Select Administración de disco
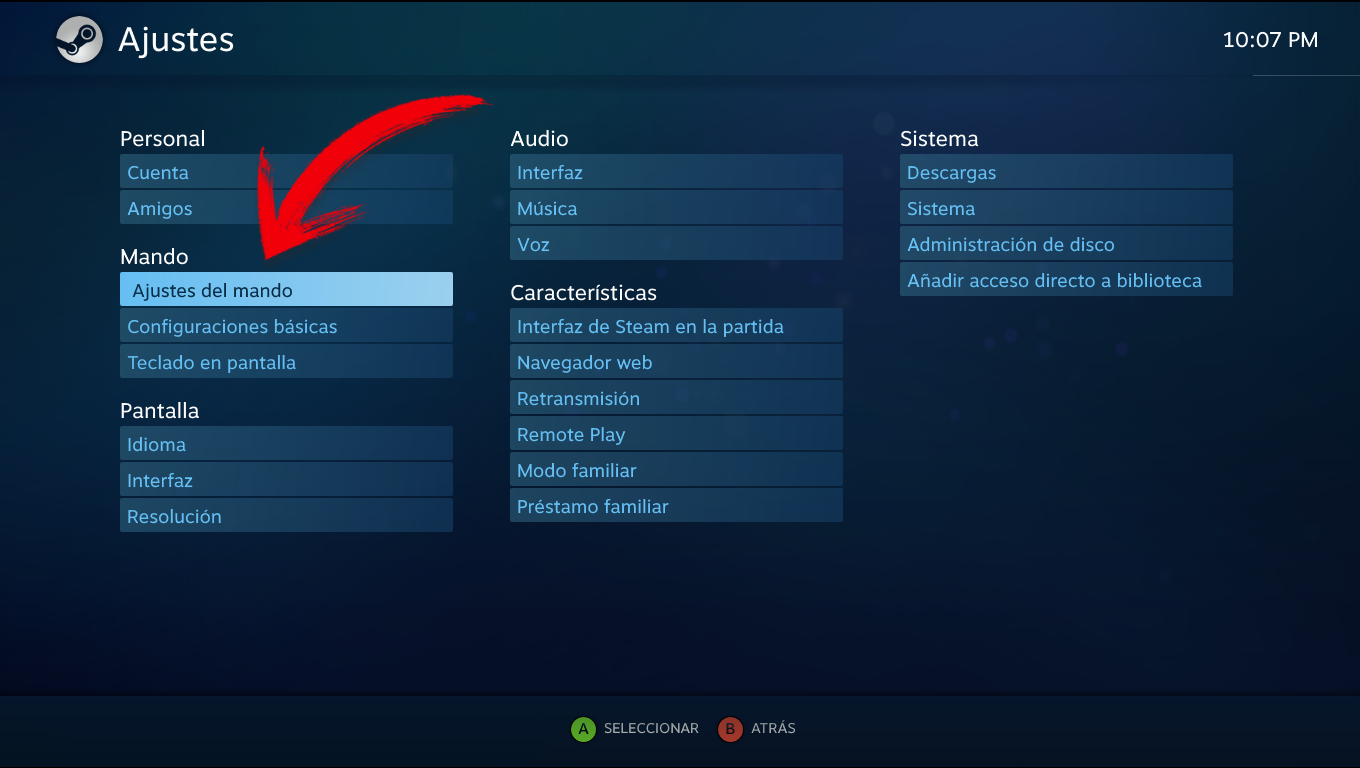 coord(1066,243)
